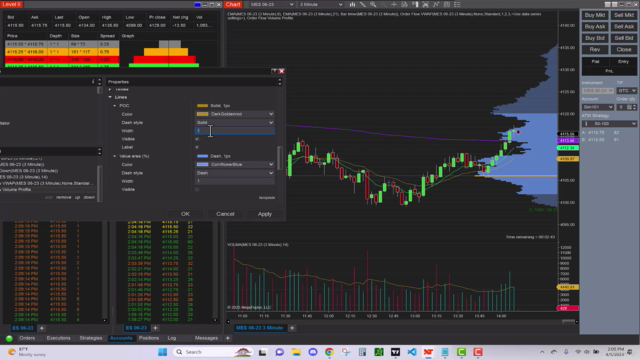Show hidden system tray icons
Viewport: 640px width, 360px height.
pyautogui.click(x=542, y=352)
